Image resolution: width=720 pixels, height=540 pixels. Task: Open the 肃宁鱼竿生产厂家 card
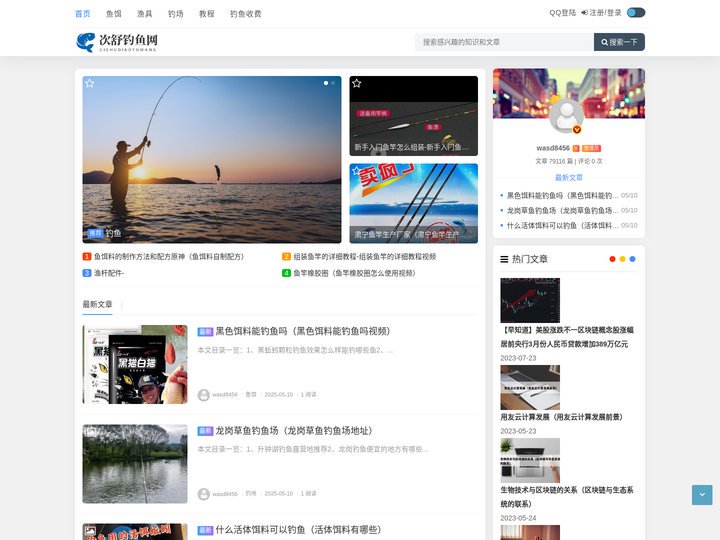pos(413,203)
